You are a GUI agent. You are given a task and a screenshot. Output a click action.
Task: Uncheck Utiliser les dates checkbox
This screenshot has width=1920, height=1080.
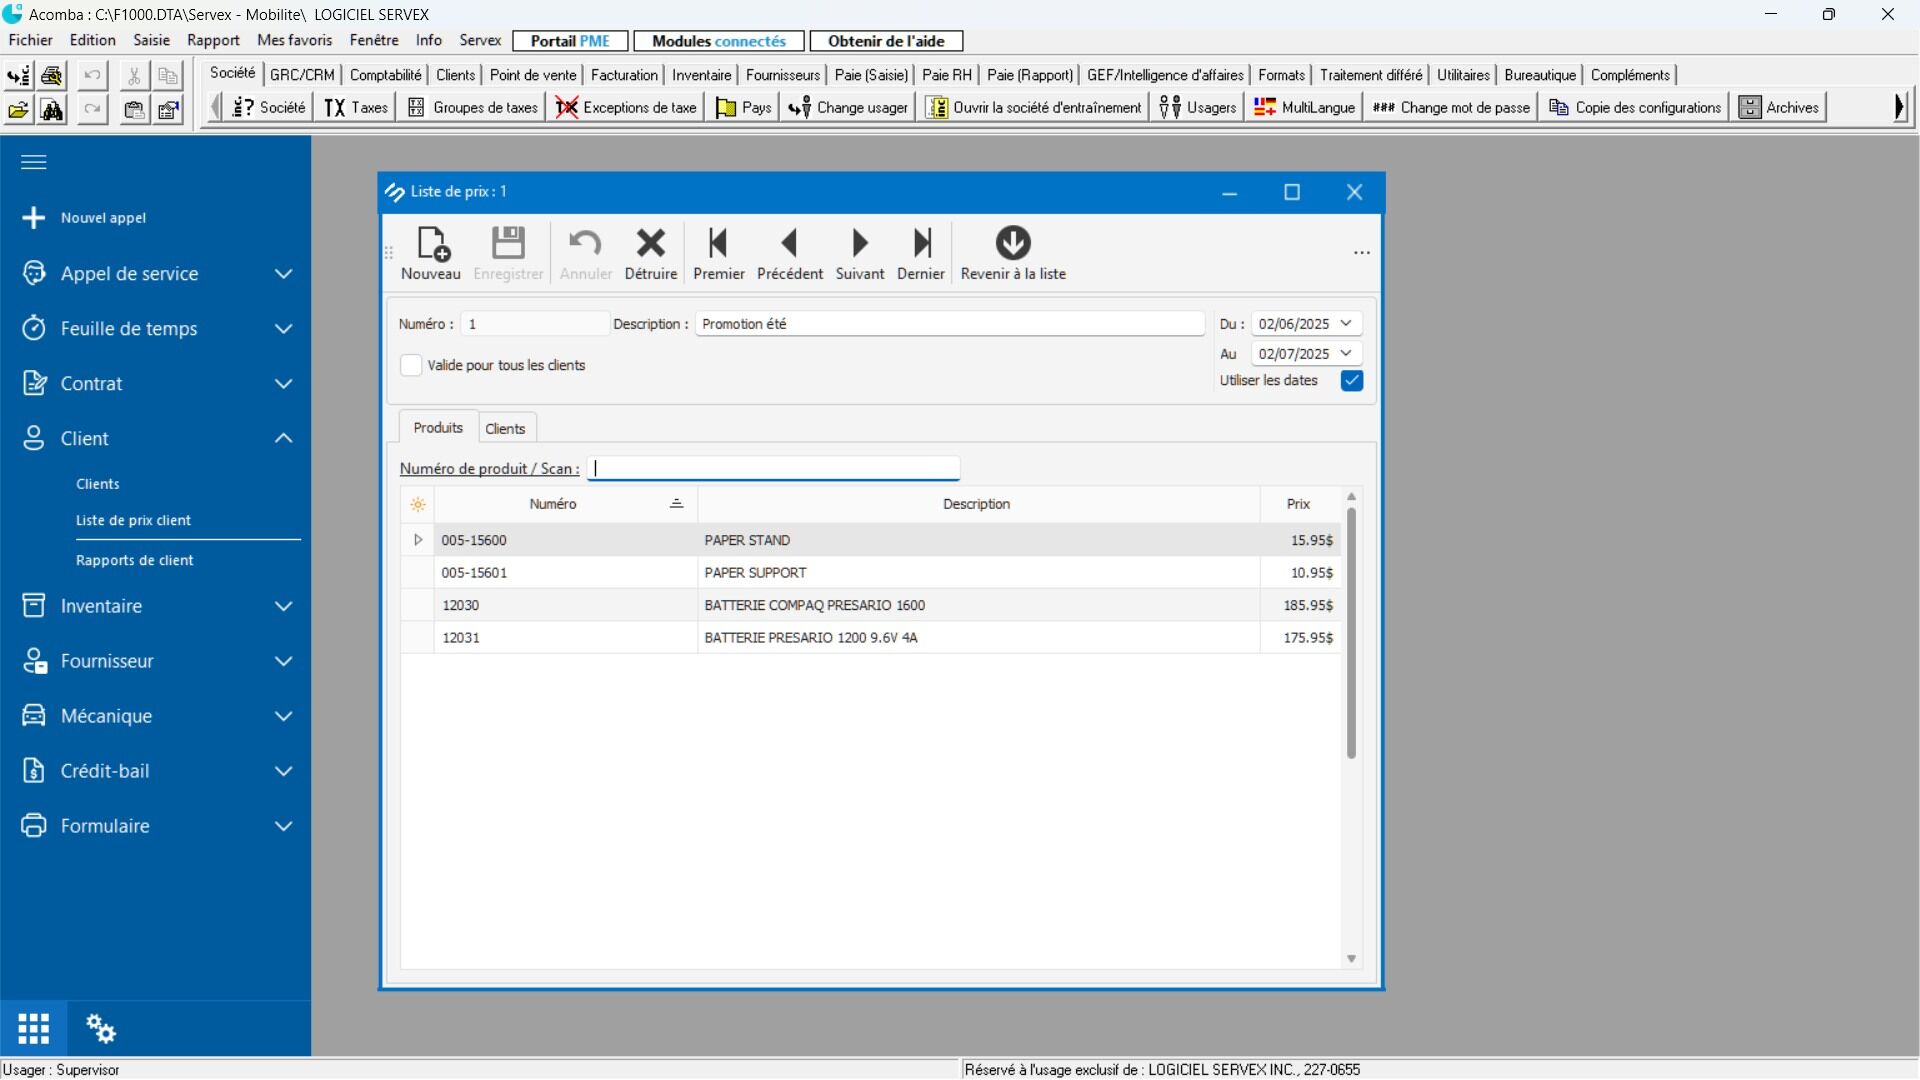(1352, 381)
